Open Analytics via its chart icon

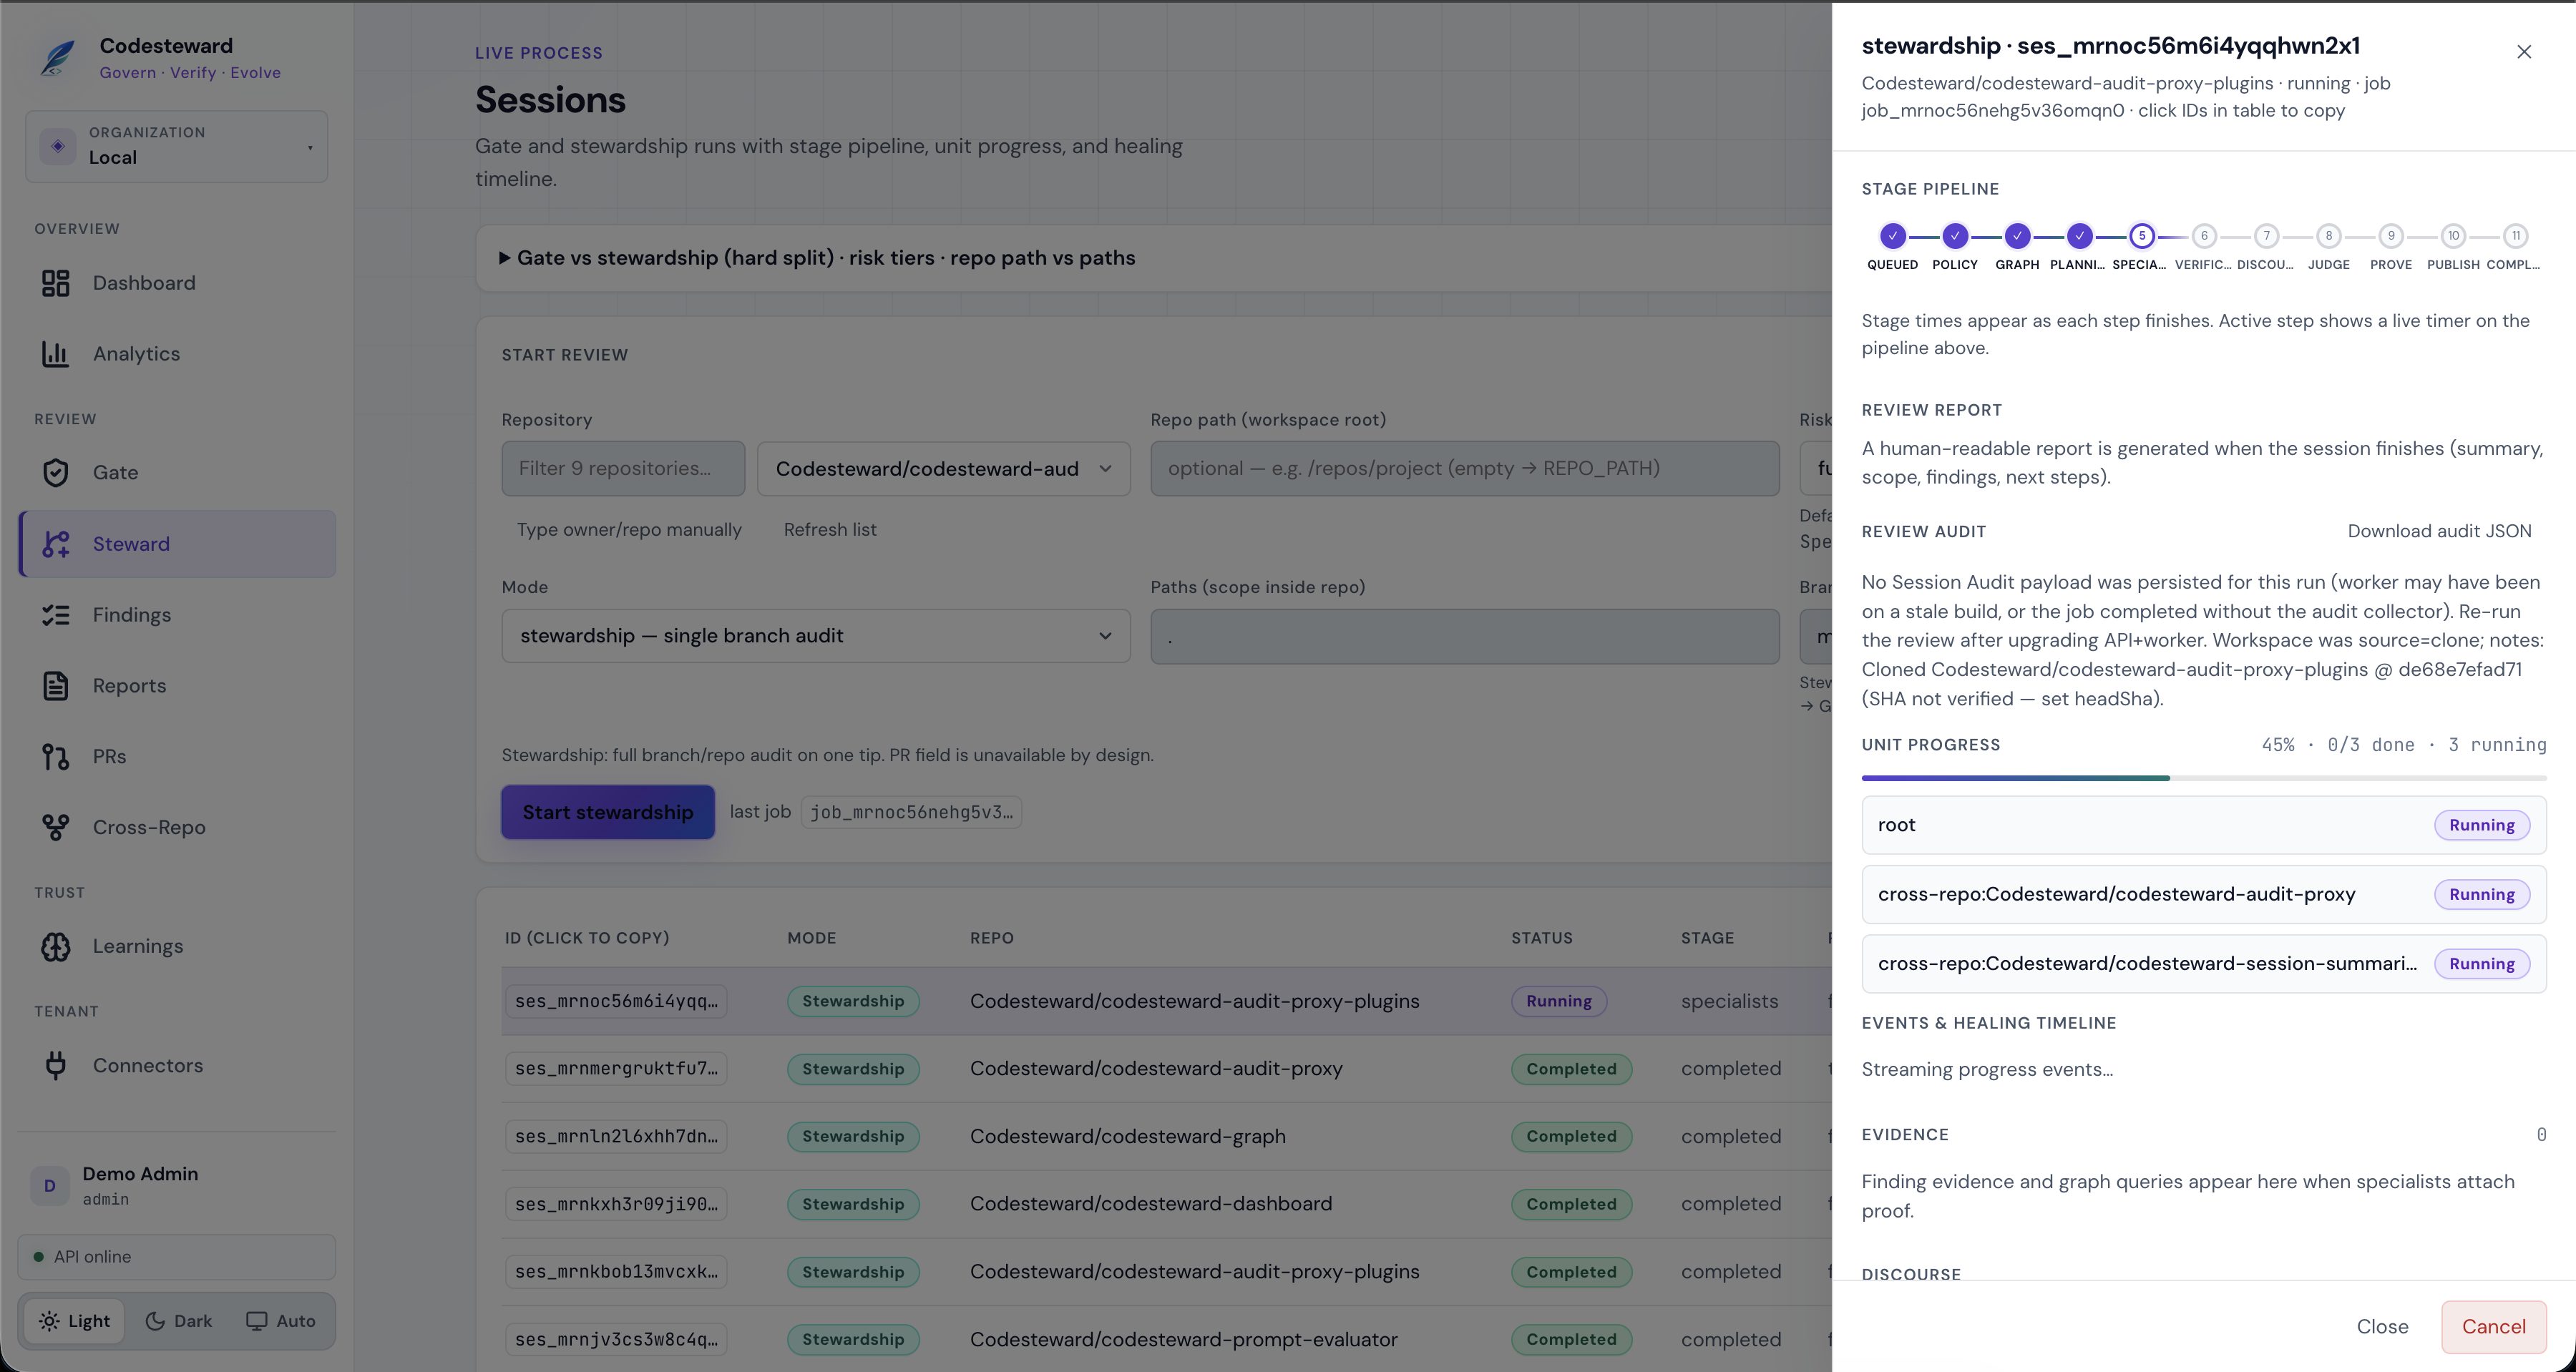(55, 354)
